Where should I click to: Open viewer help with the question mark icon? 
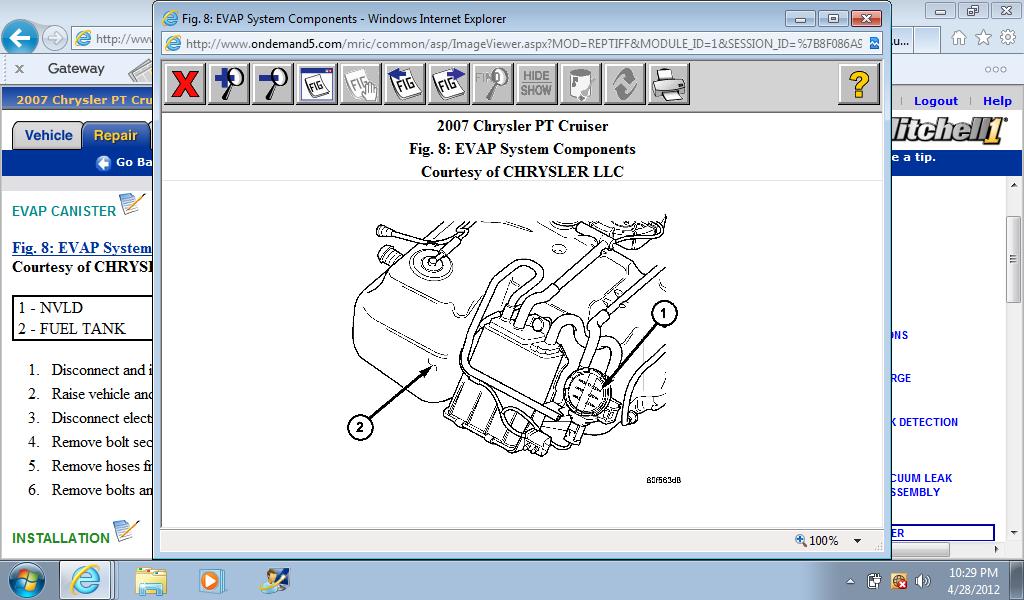(859, 84)
